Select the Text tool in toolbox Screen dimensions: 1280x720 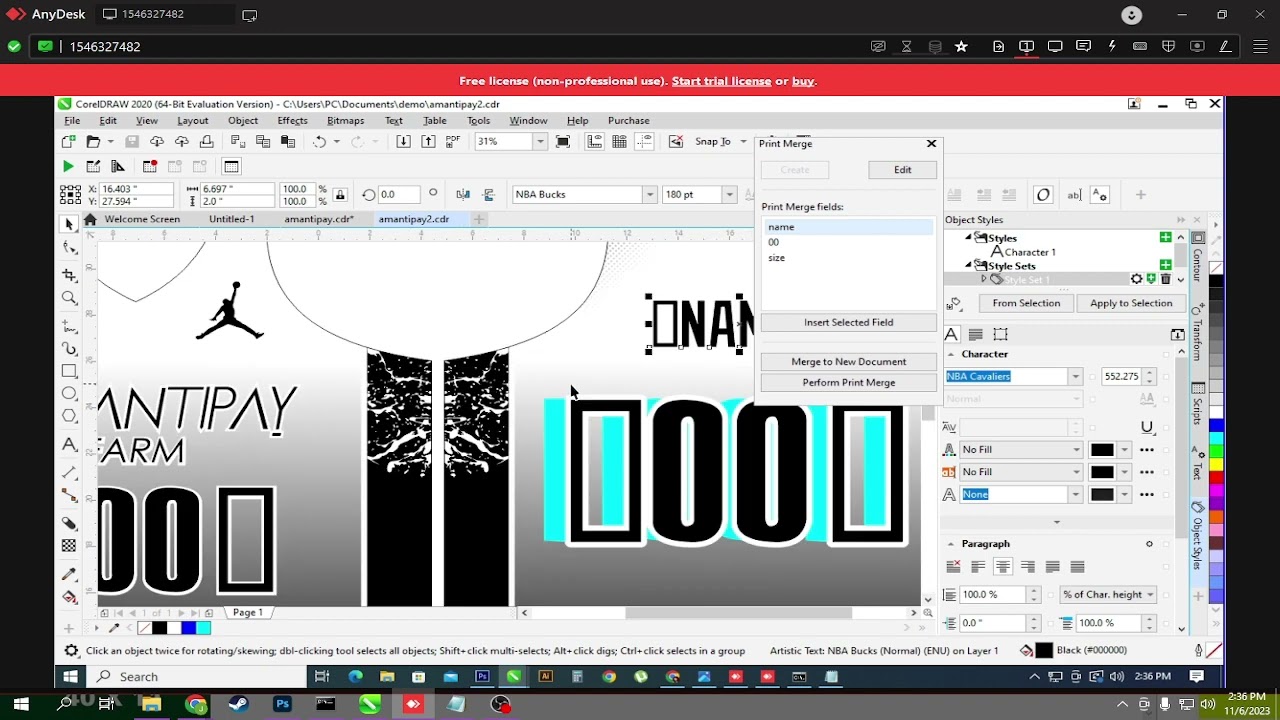69,444
